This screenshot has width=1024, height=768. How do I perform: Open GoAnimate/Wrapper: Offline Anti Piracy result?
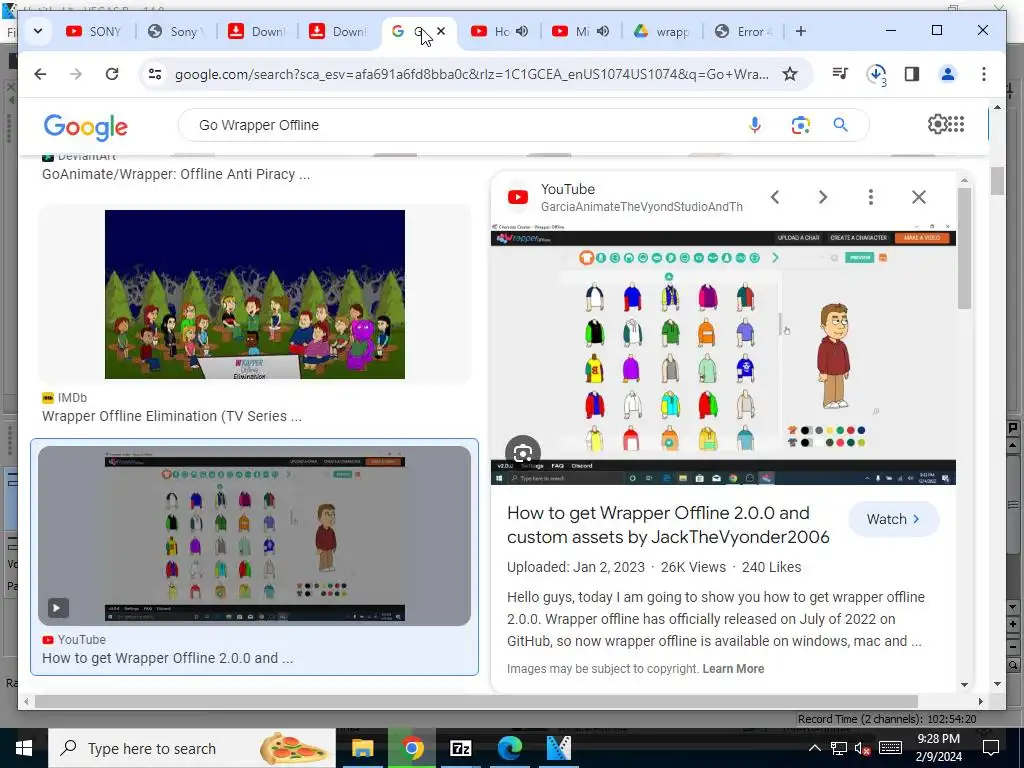point(176,174)
